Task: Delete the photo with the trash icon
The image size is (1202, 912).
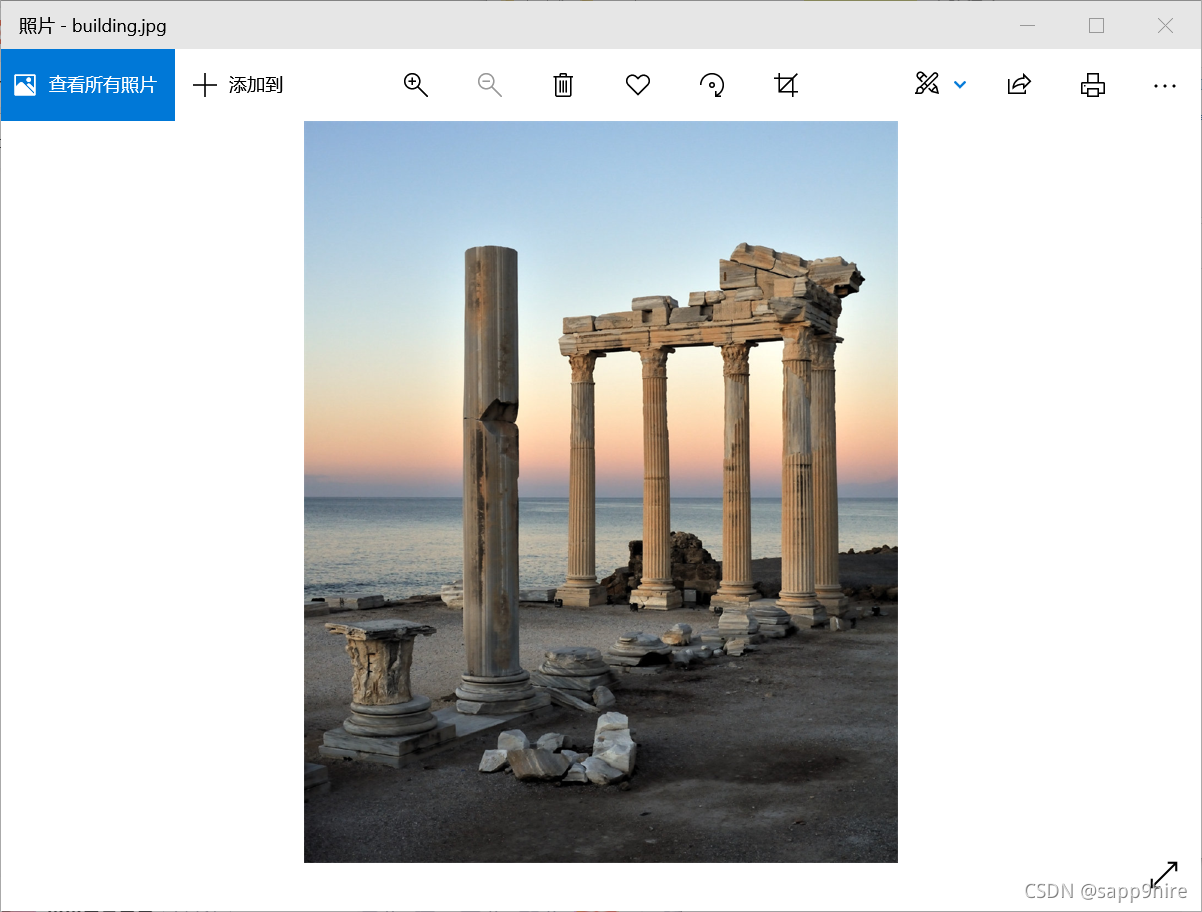Action: 564,85
